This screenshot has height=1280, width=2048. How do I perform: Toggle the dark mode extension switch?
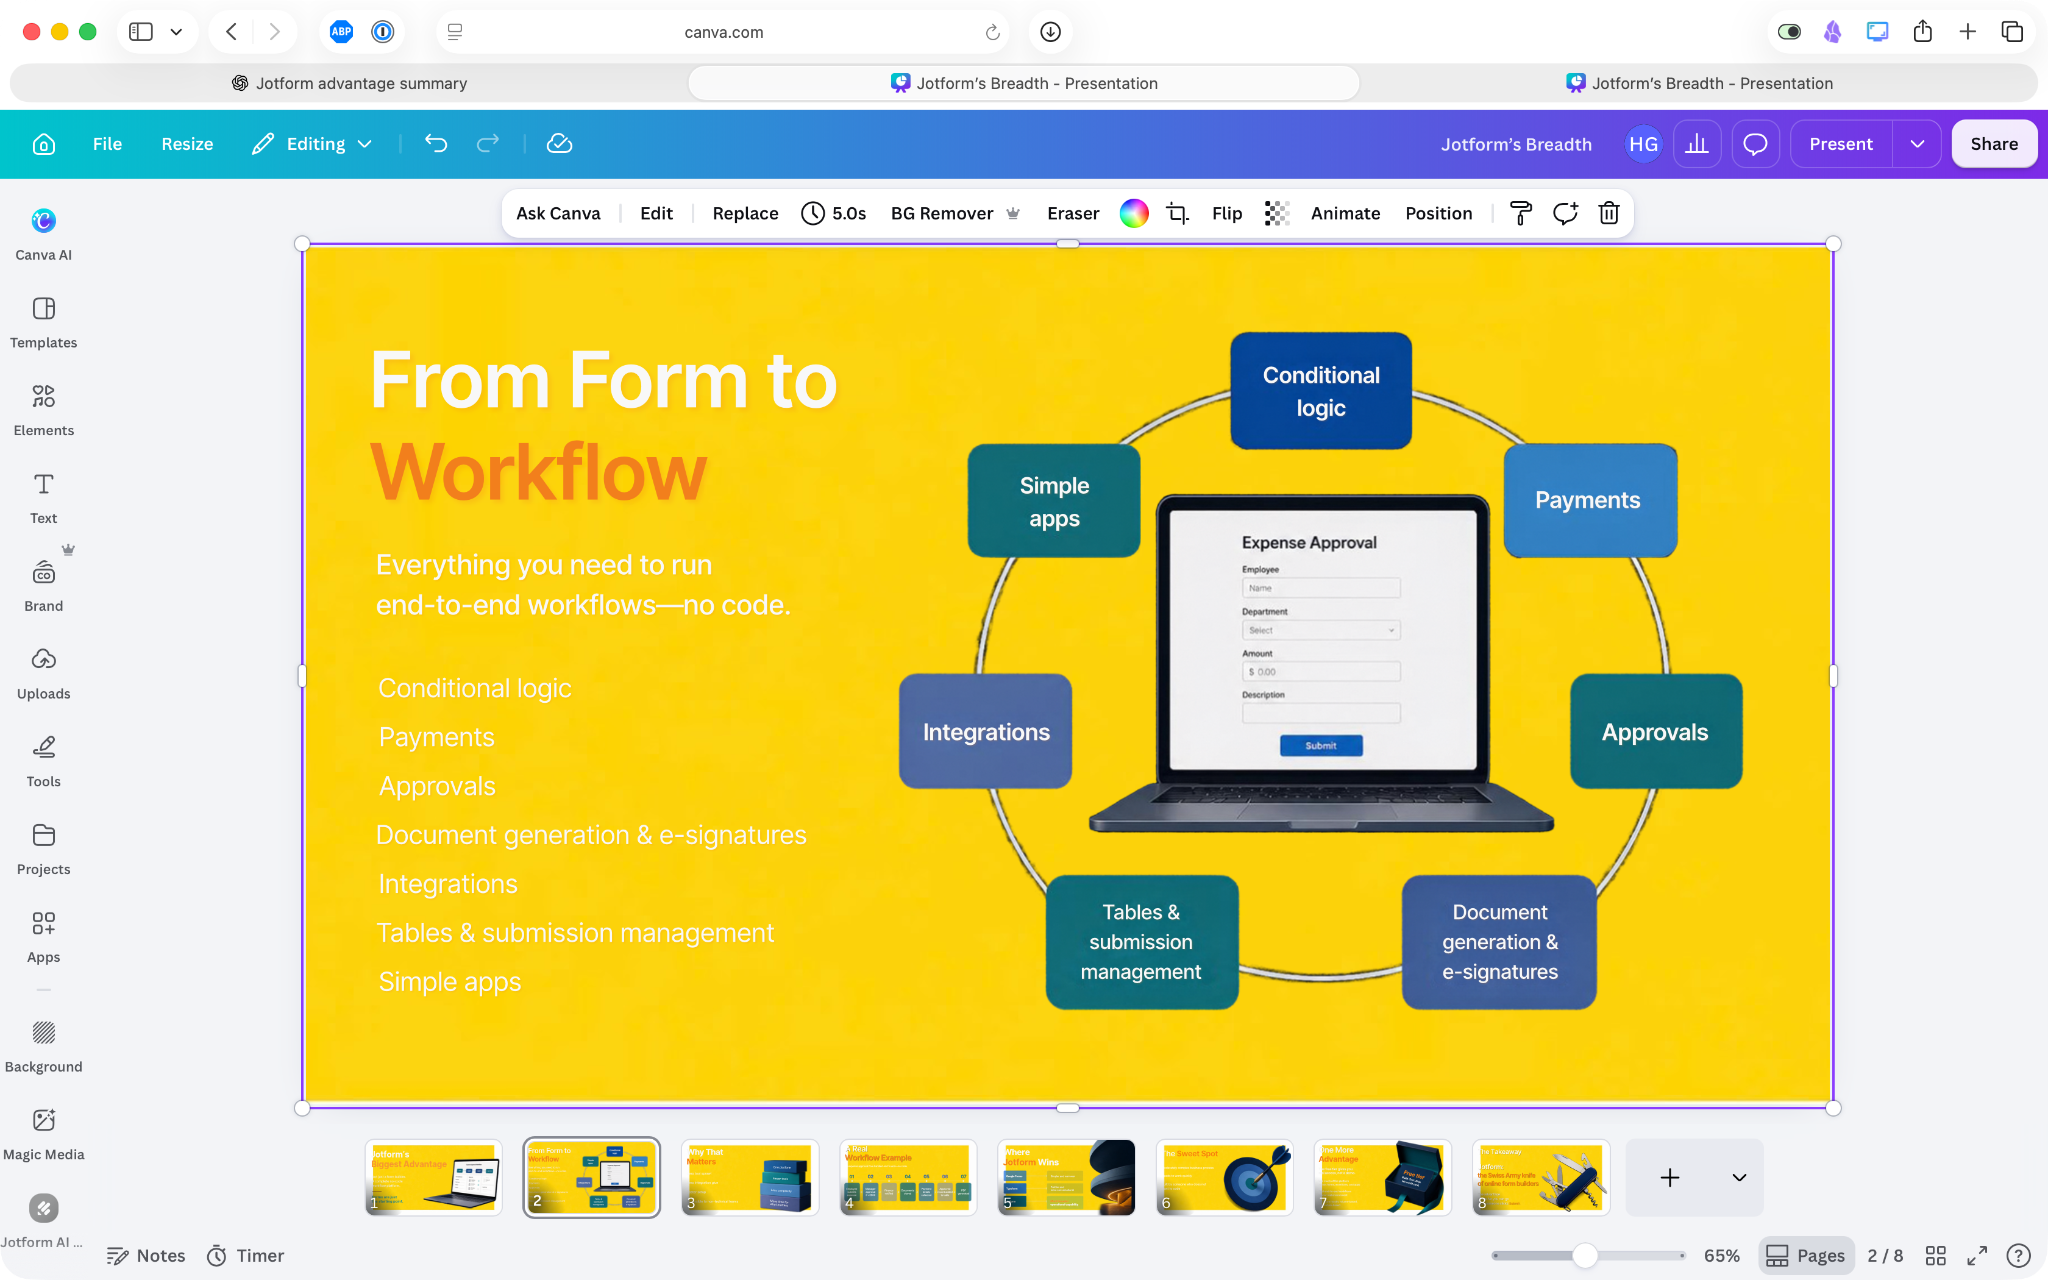click(x=1789, y=32)
